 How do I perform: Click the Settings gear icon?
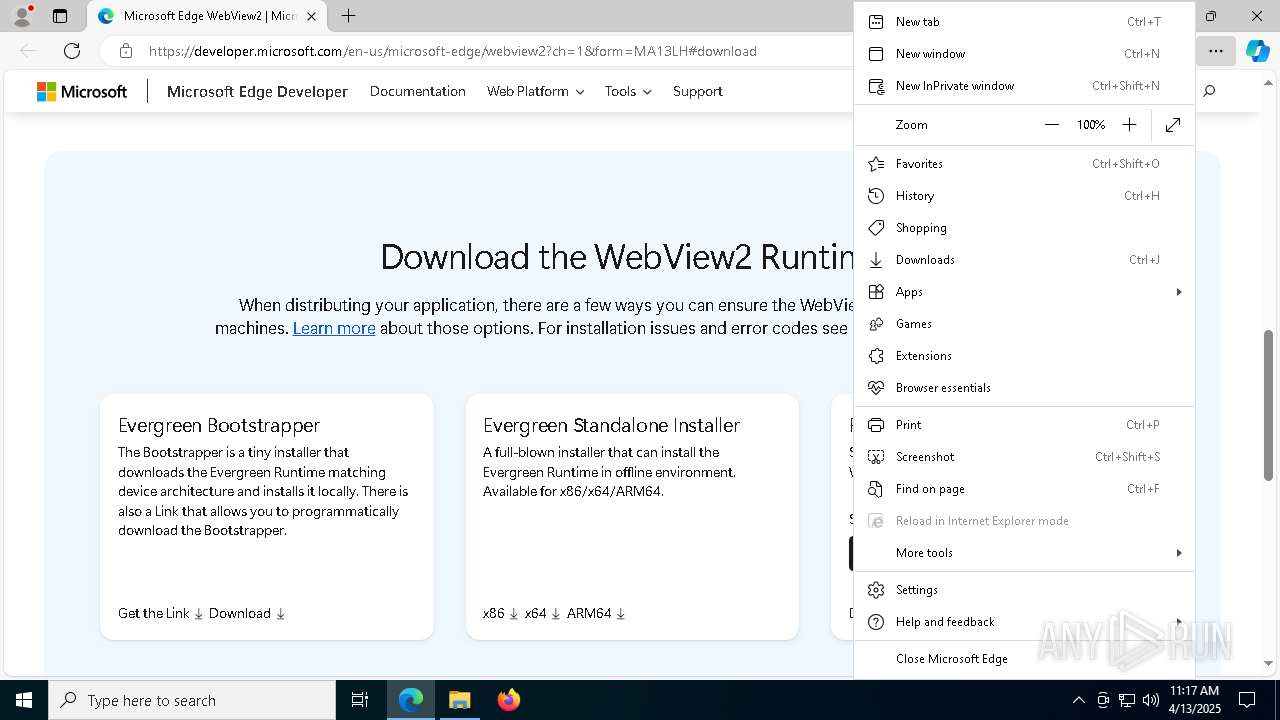pyautogui.click(x=876, y=590)
